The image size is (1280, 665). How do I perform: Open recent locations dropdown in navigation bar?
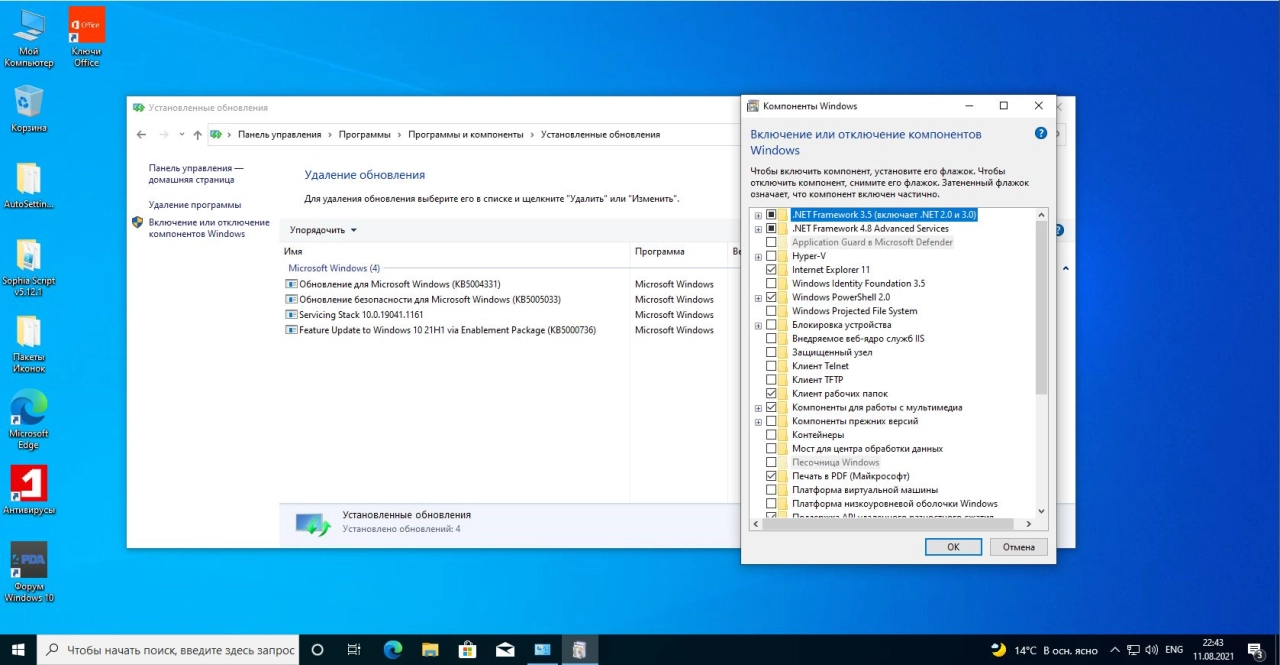click(x=181, y=134)
